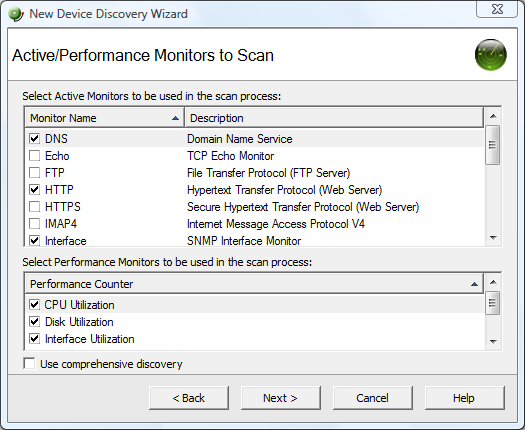Screen dimensions: 525x430
Task: Select the 'Interface Utilization' row label
Action: tap(90, 339)
